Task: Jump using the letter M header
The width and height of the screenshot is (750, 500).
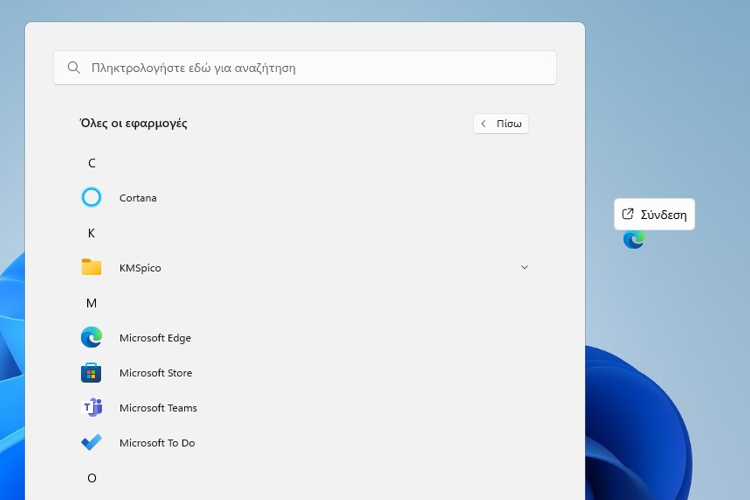Action: [91, 303]
